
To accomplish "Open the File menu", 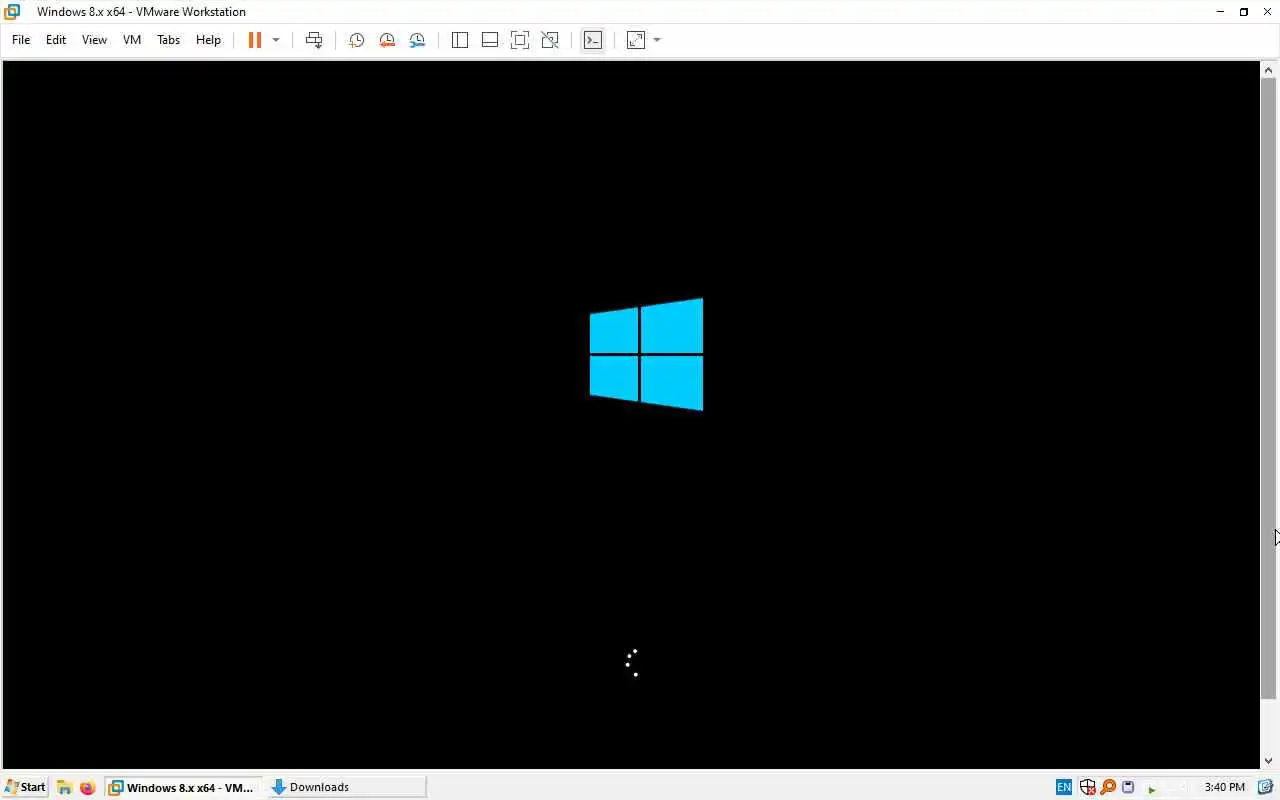I will click(21, 40).
